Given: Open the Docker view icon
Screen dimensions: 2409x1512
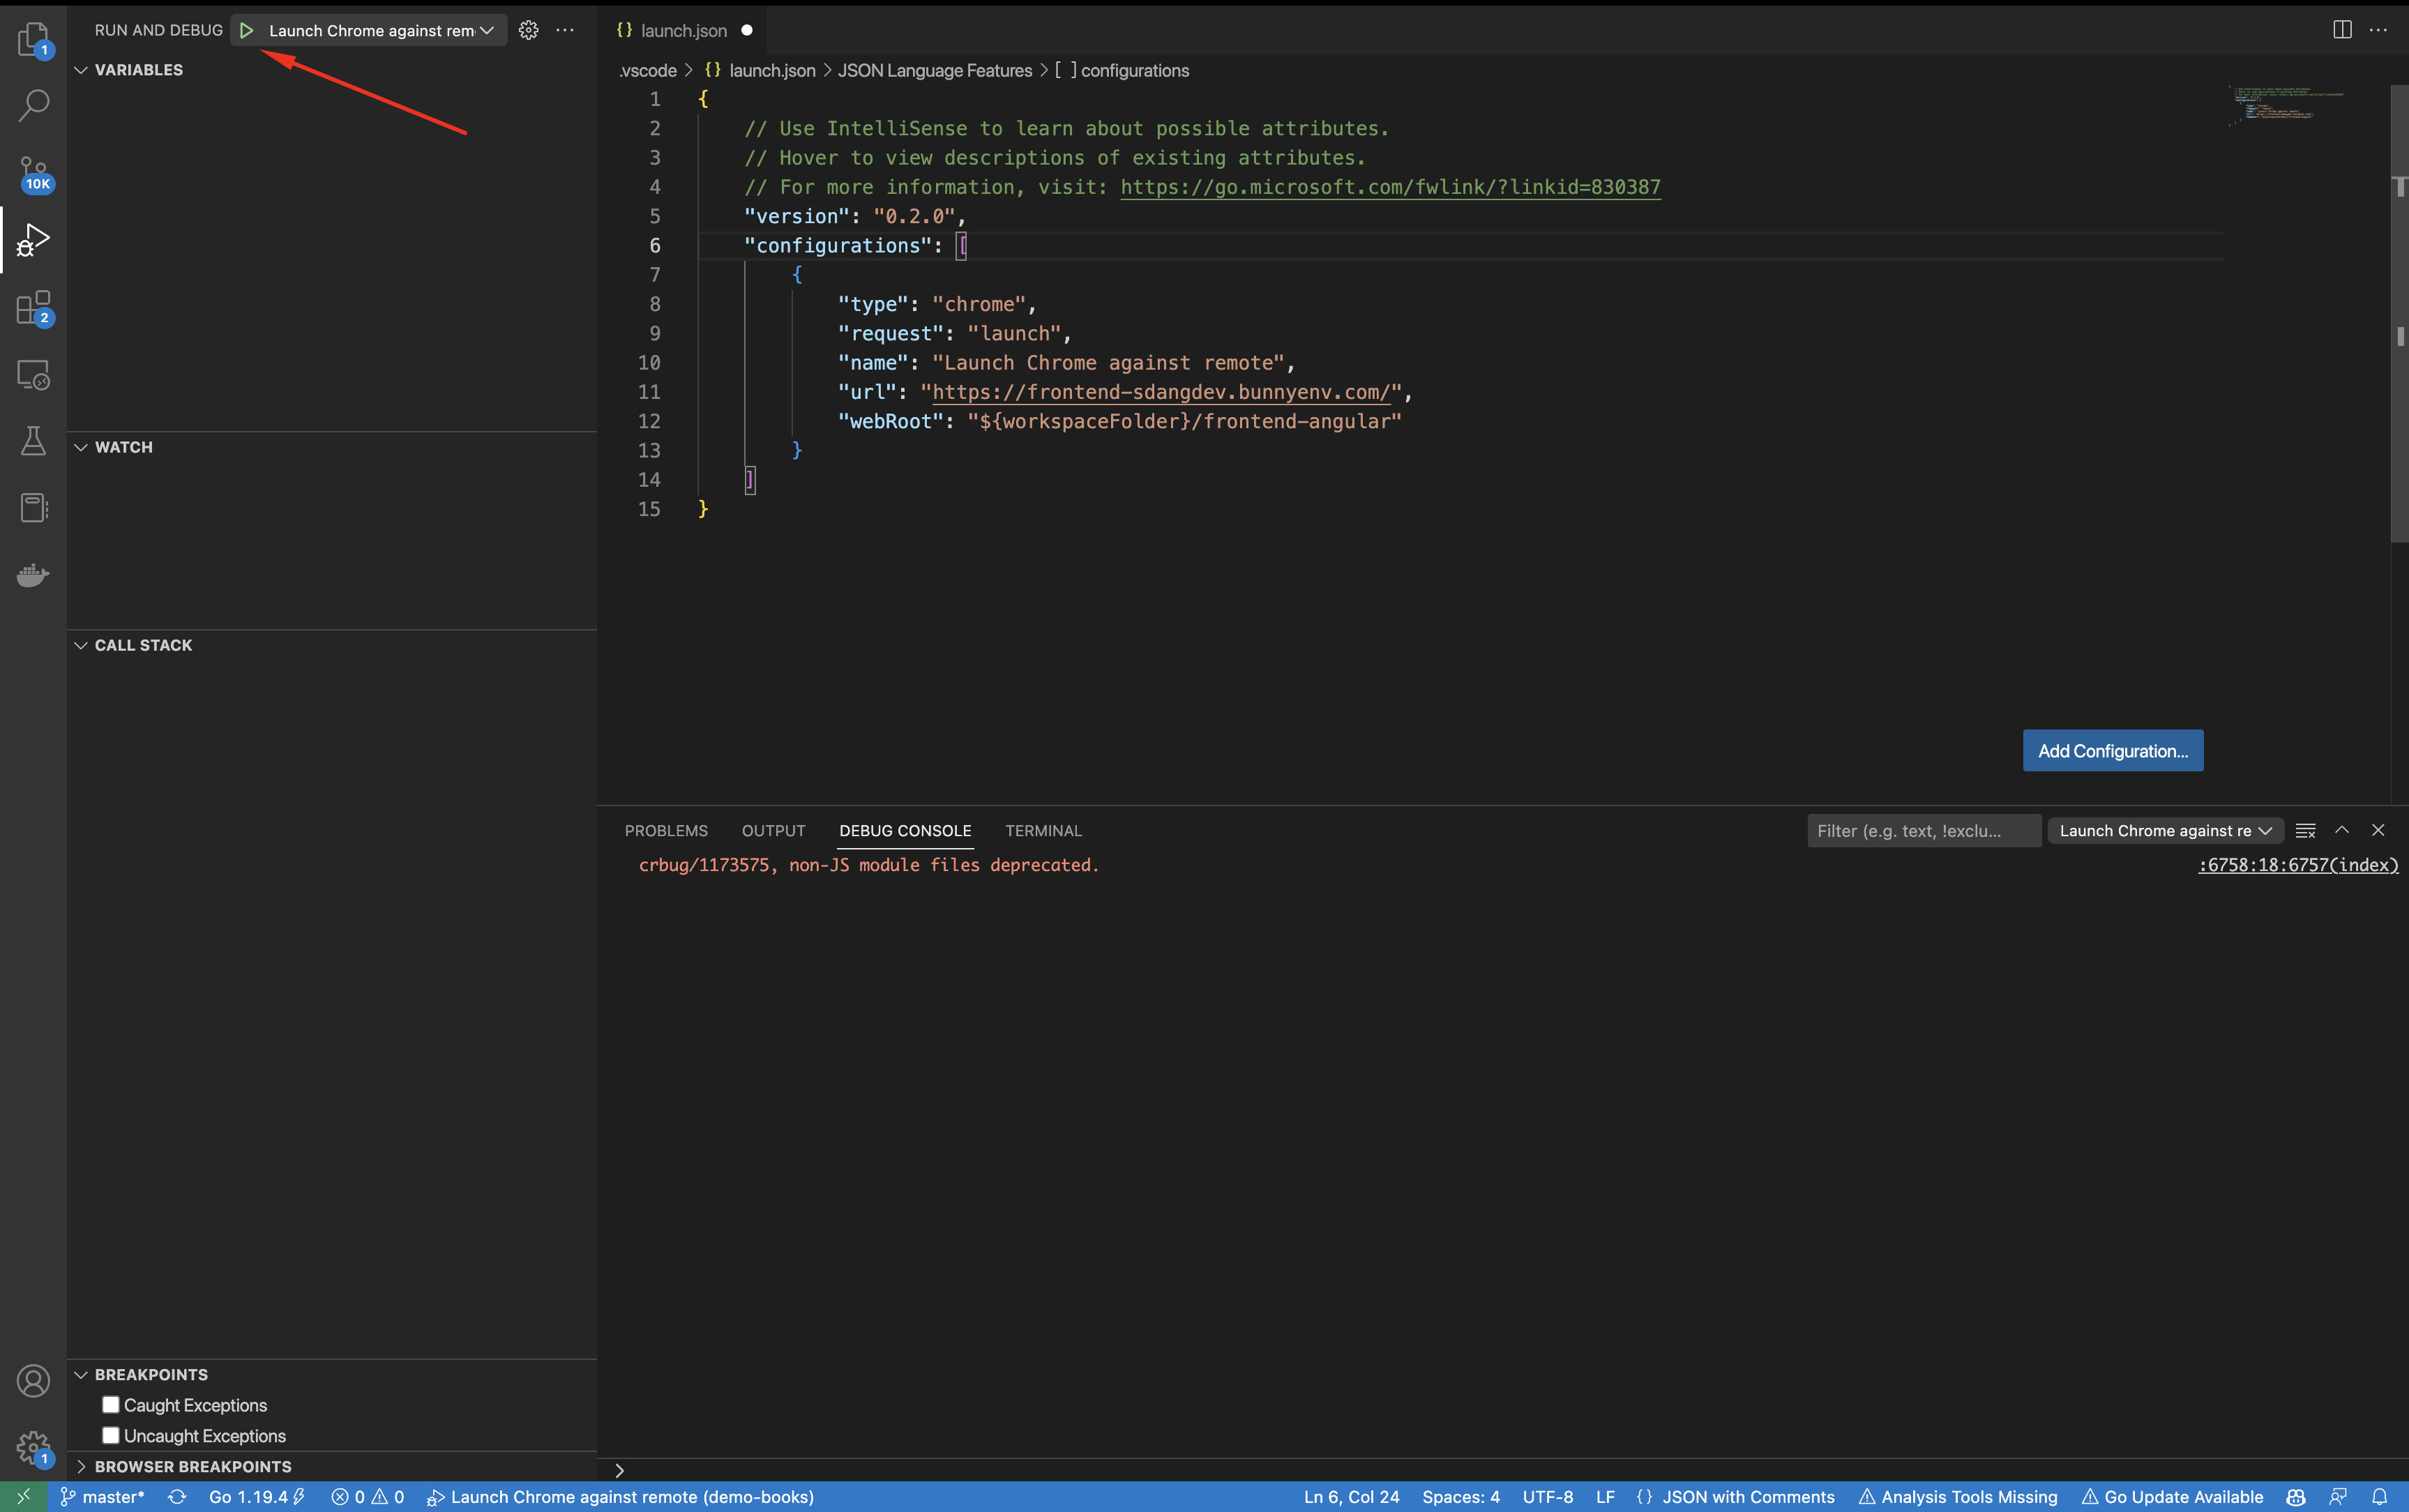Looking at the screenshot, I should [x=33, y=575].
